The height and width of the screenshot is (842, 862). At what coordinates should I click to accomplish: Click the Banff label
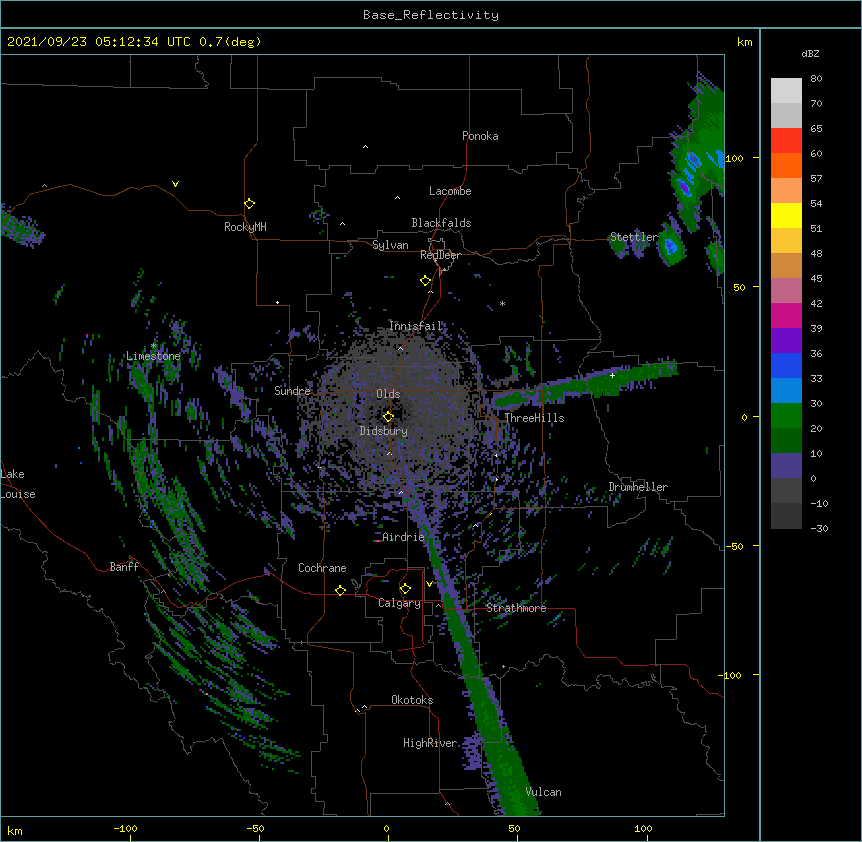tap(124, 567)
